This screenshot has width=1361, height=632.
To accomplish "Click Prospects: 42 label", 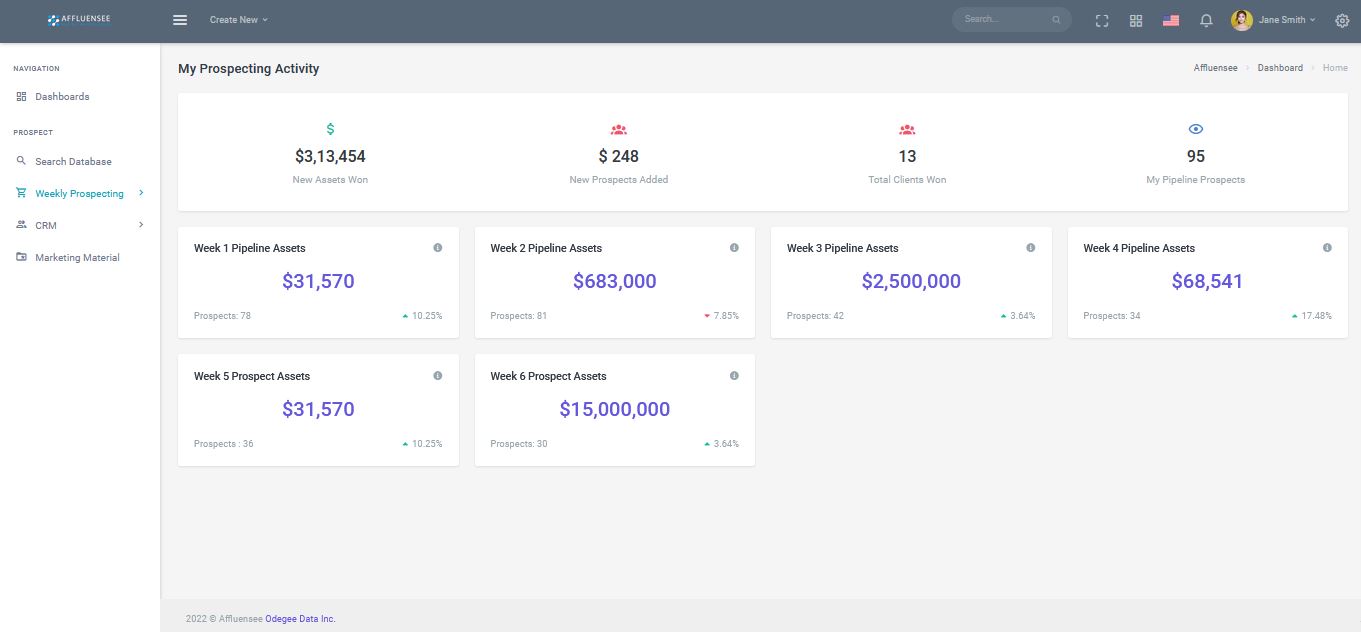I will pyautogui.click(x=815, y=316).
